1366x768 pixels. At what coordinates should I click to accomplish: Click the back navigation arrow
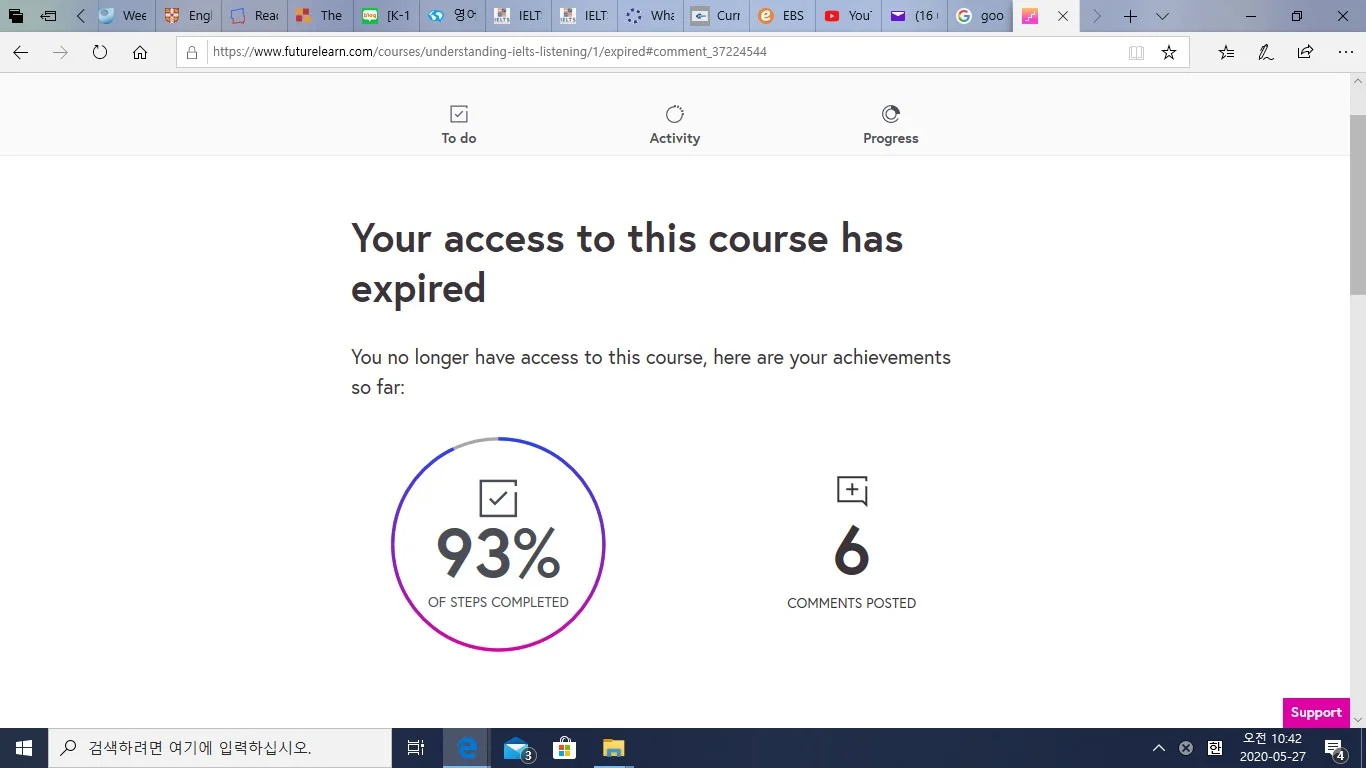(20, 52)
